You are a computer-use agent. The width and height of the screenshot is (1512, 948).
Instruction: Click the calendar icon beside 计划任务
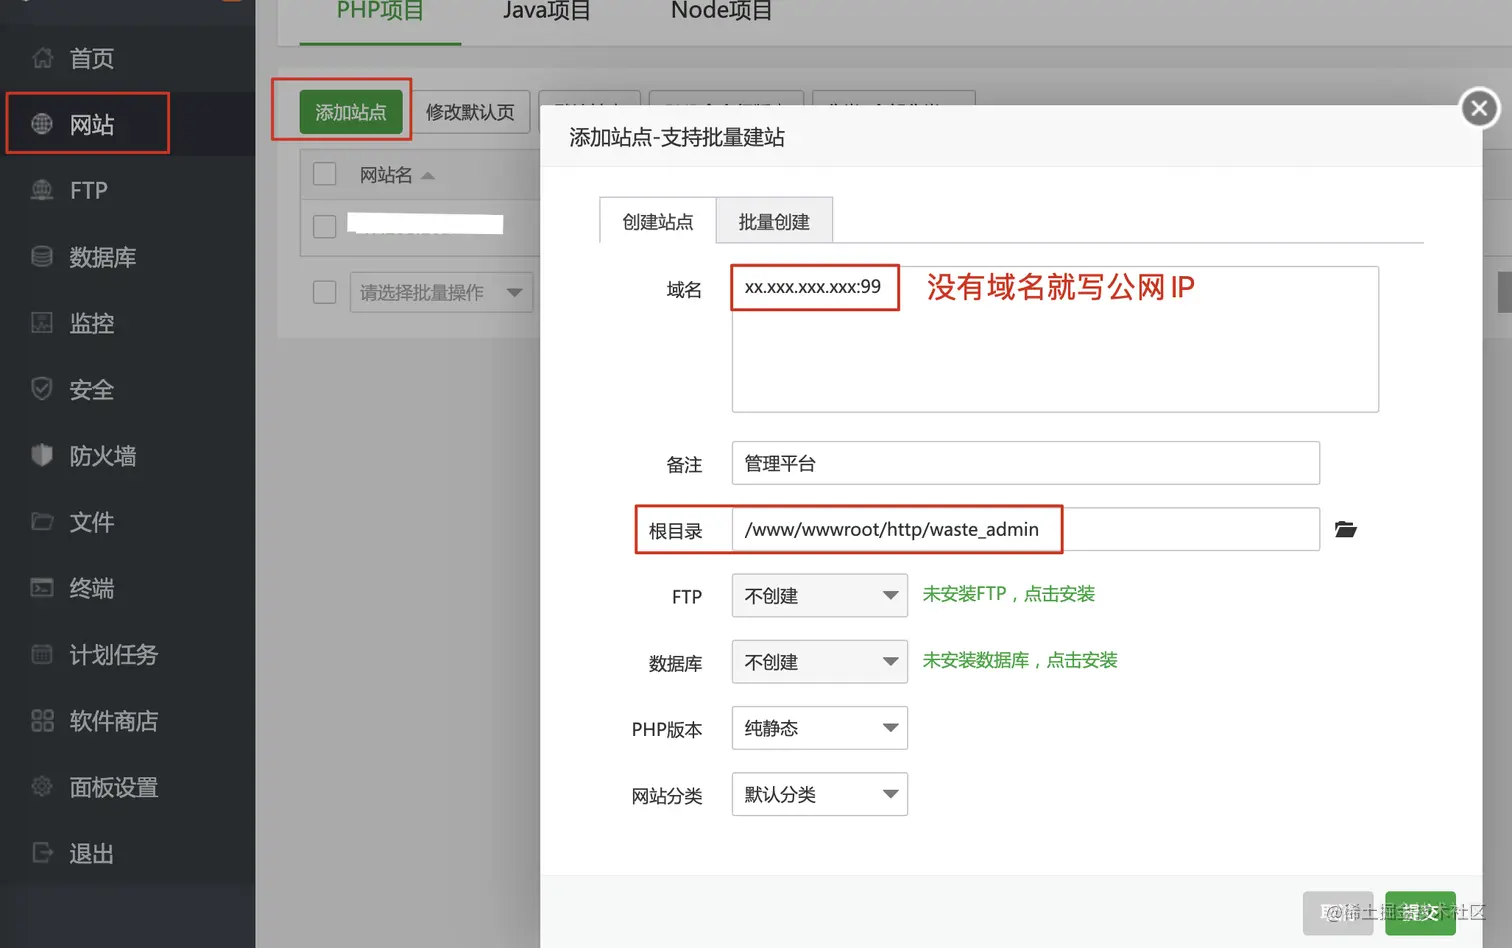[42, 654]
